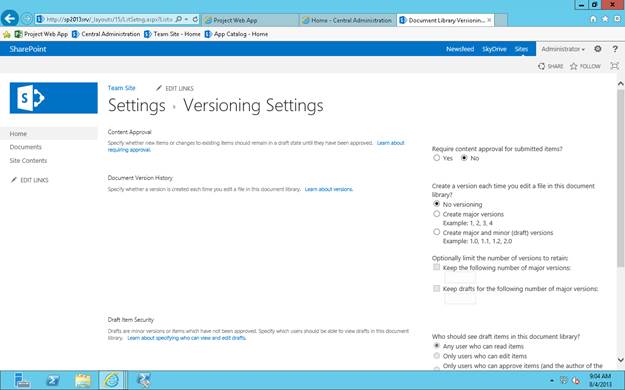The image size is (625, 390).
Task: Open Central Administration favorites link
Action: [106, 34]
